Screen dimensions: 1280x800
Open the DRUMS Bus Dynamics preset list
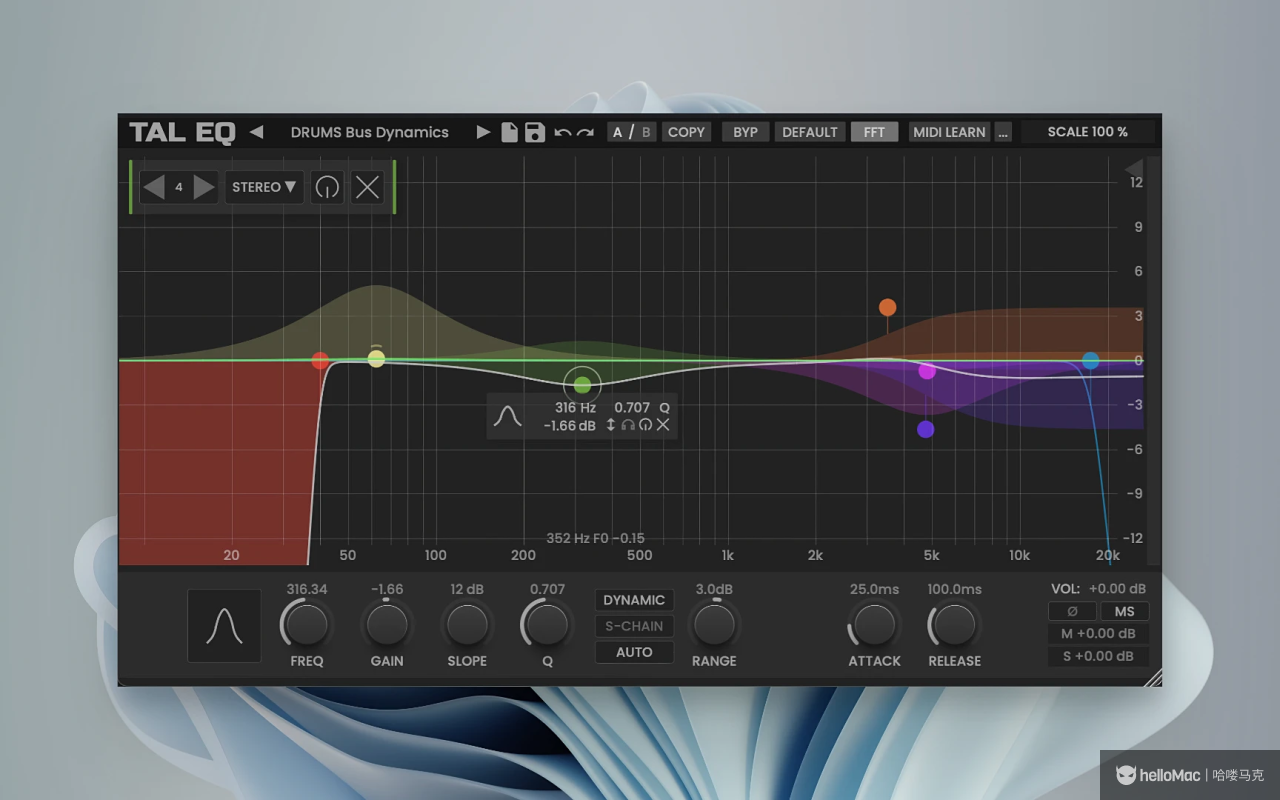(370, 132)
